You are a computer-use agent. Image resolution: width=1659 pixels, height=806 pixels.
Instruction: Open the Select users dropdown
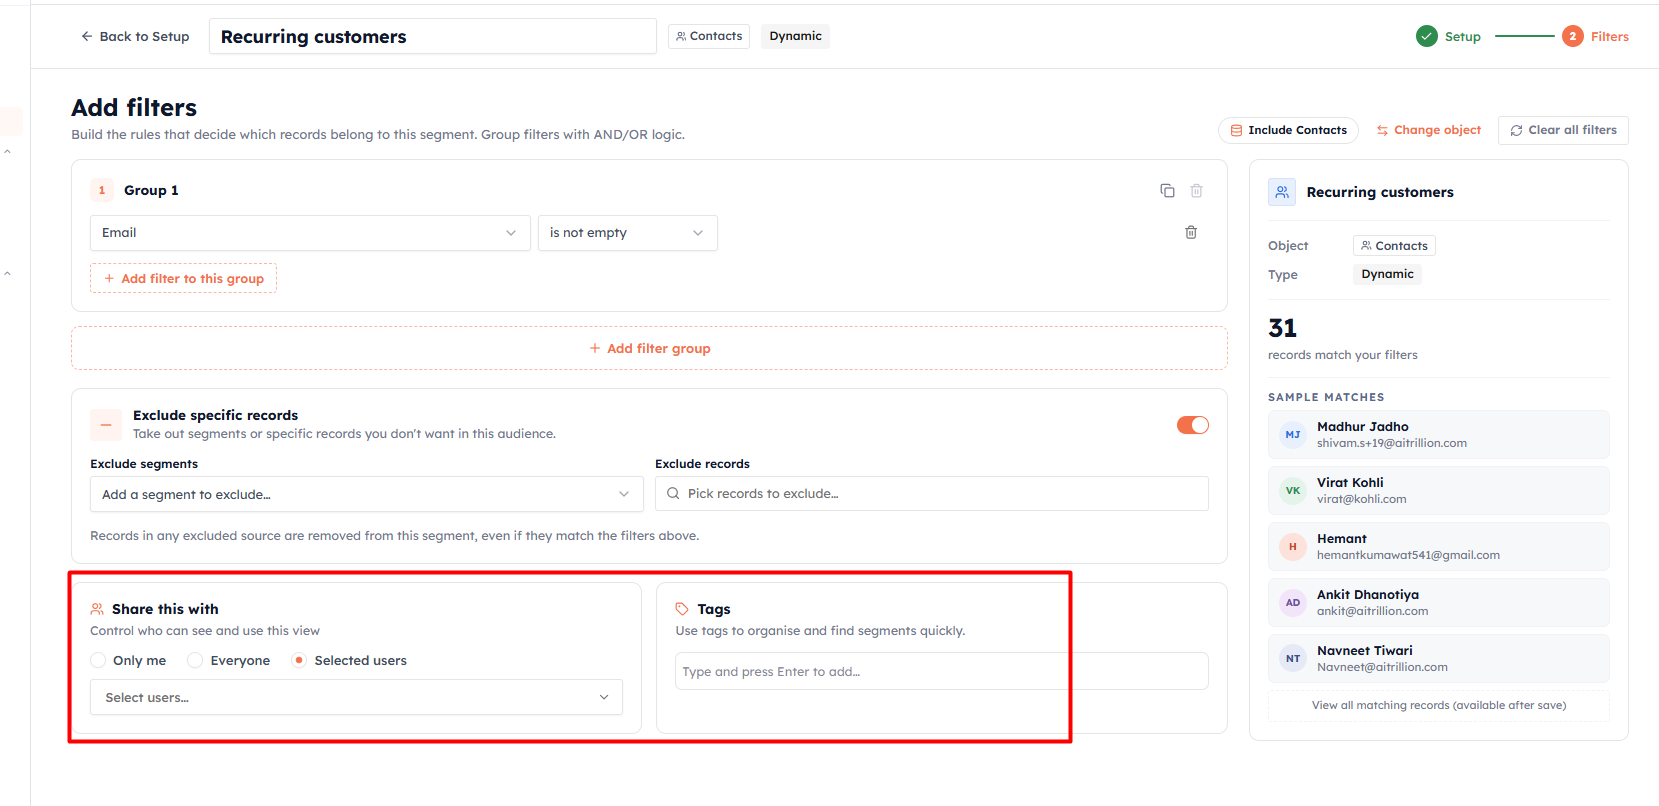click(357, 697)
